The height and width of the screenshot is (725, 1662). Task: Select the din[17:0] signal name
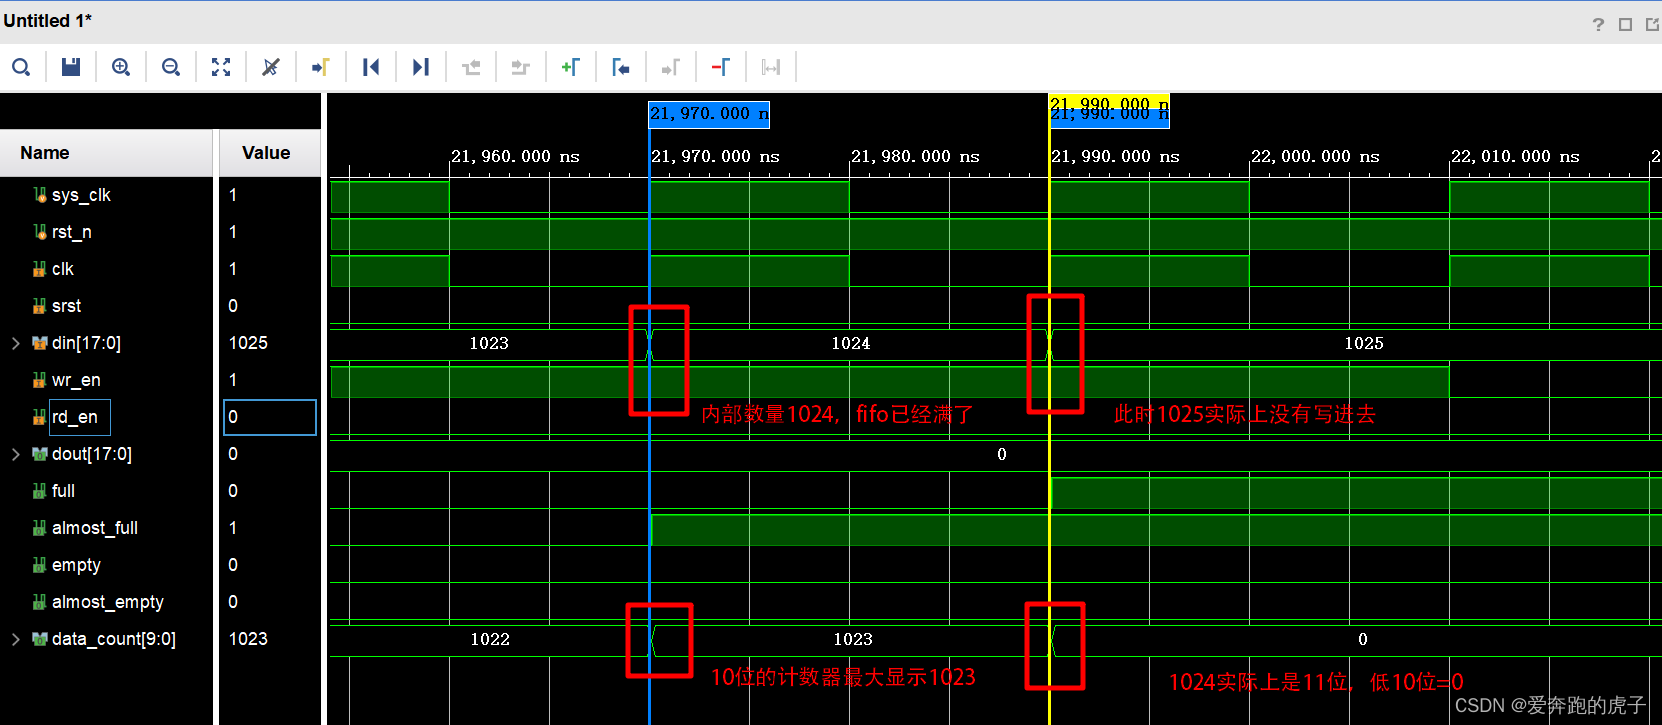pyautogui.click(x=86, y=343)
